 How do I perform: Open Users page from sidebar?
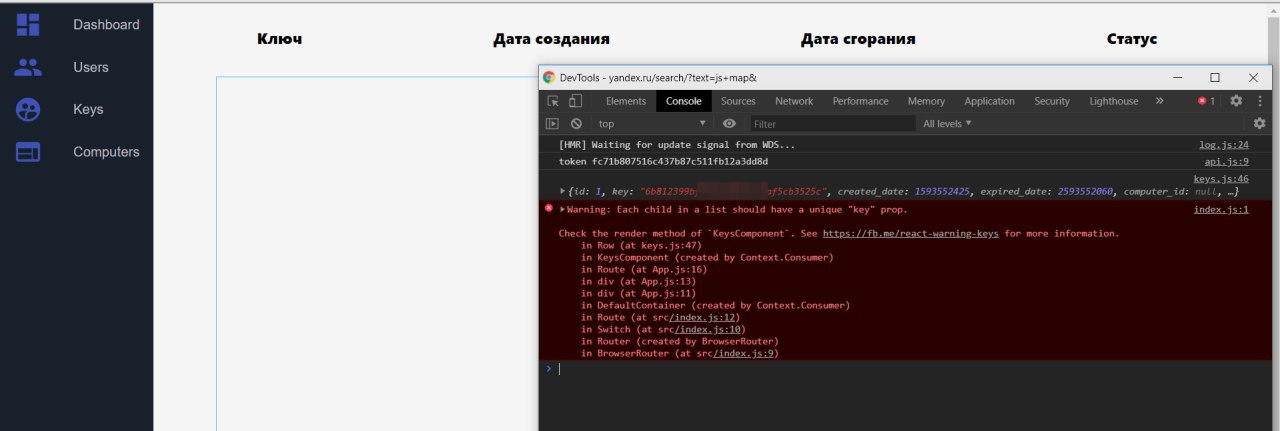pos(91,68)
